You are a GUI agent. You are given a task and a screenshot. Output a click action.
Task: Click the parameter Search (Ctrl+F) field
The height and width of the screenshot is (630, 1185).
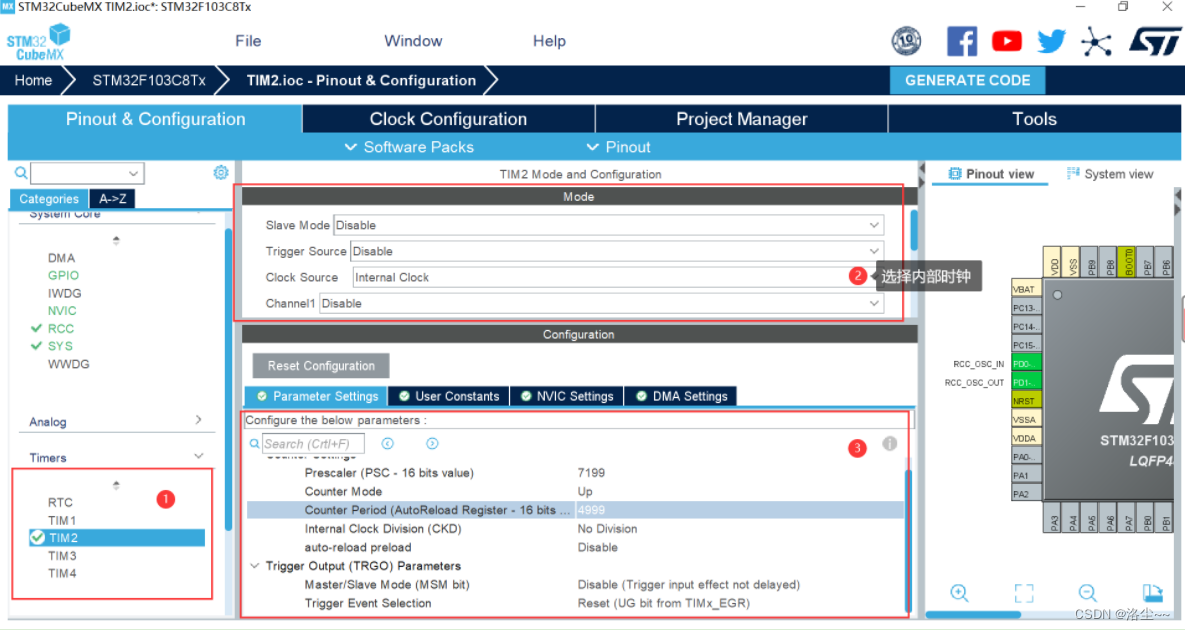(313, 444)
